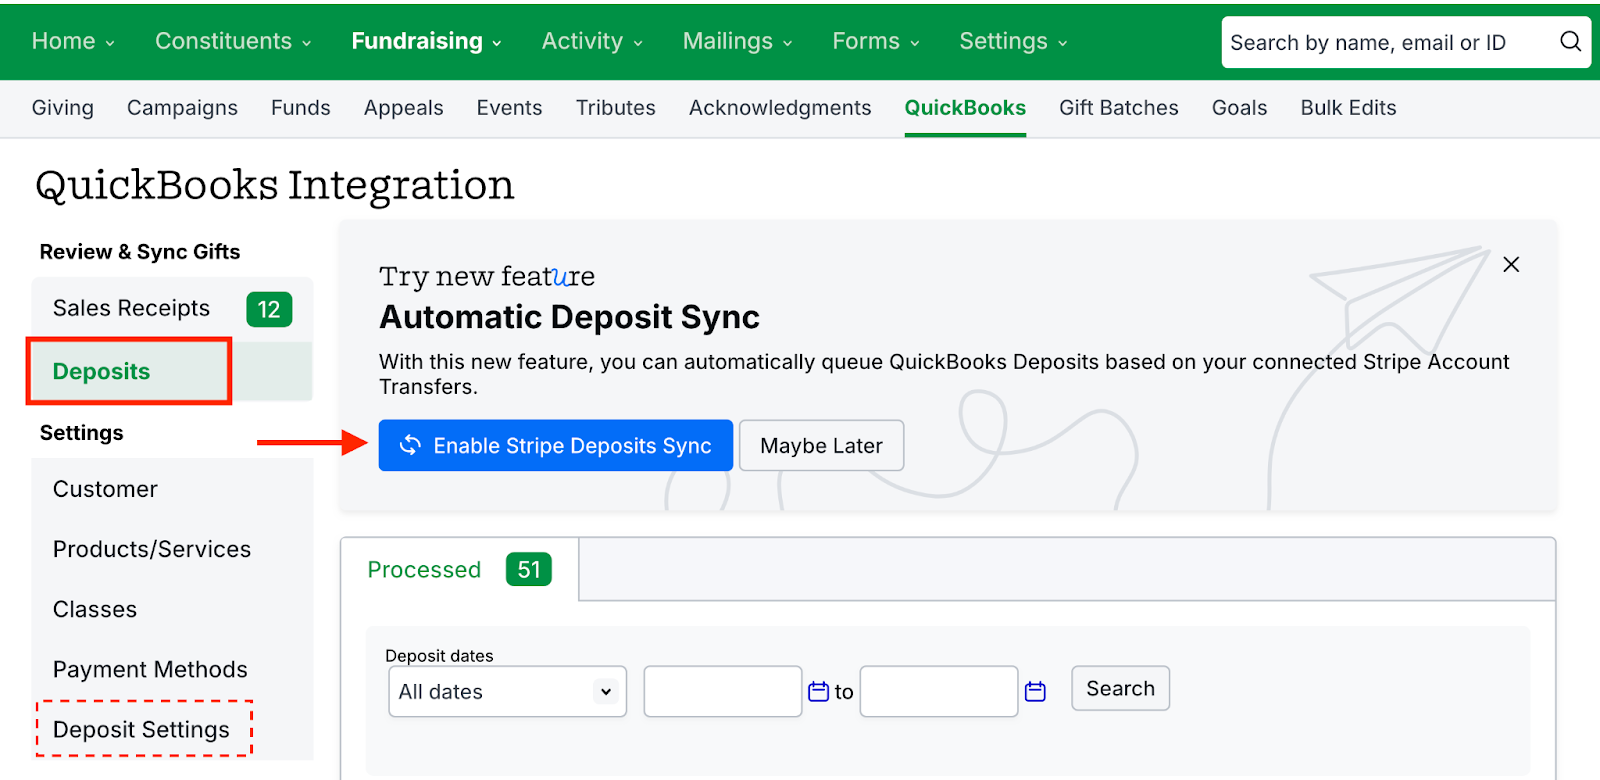This screenshot has height=780, width=1600.
Task: Click the deposit end date field
Action: pos(938,691)
